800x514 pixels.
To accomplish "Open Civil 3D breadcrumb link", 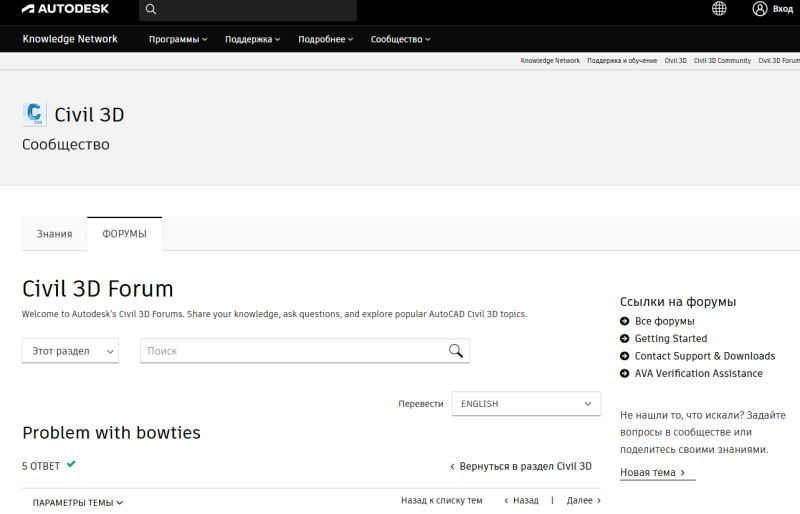I will click(x=676, y=61).
